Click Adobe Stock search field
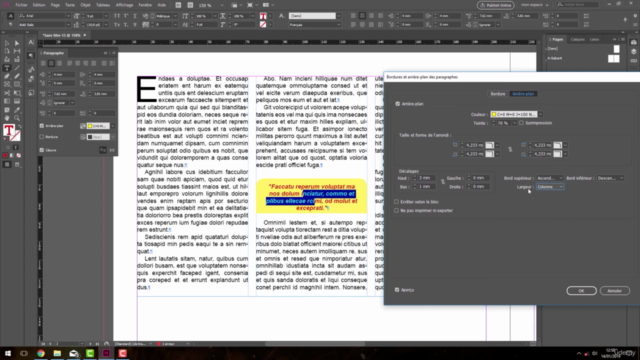 pyautogui.click(x=578, y=5)
